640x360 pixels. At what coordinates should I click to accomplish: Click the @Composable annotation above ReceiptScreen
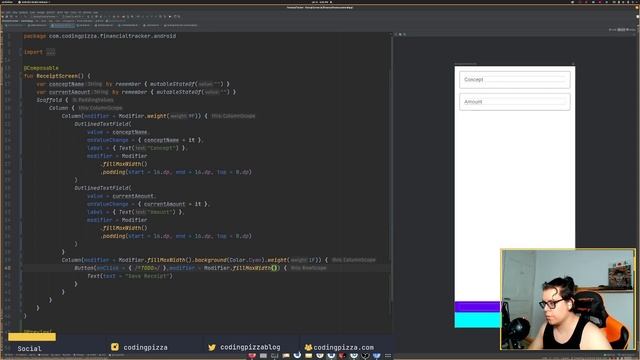41,68
